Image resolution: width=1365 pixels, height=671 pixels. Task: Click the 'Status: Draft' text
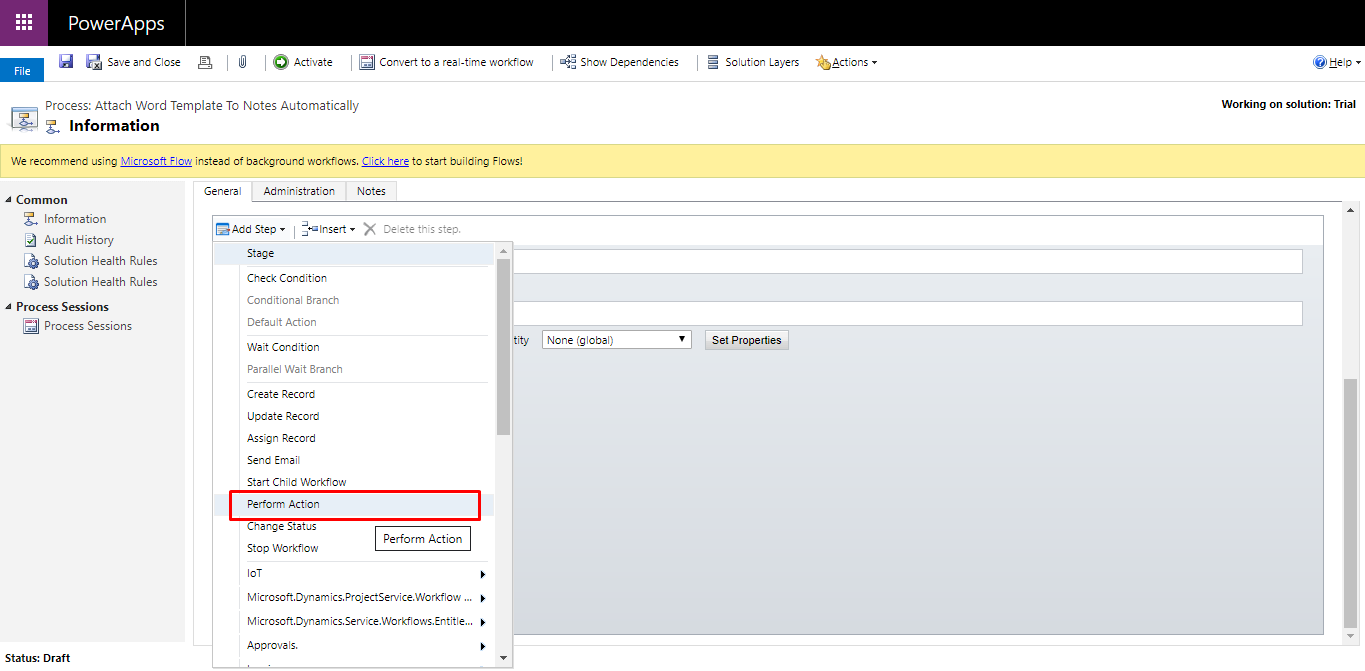37,658
